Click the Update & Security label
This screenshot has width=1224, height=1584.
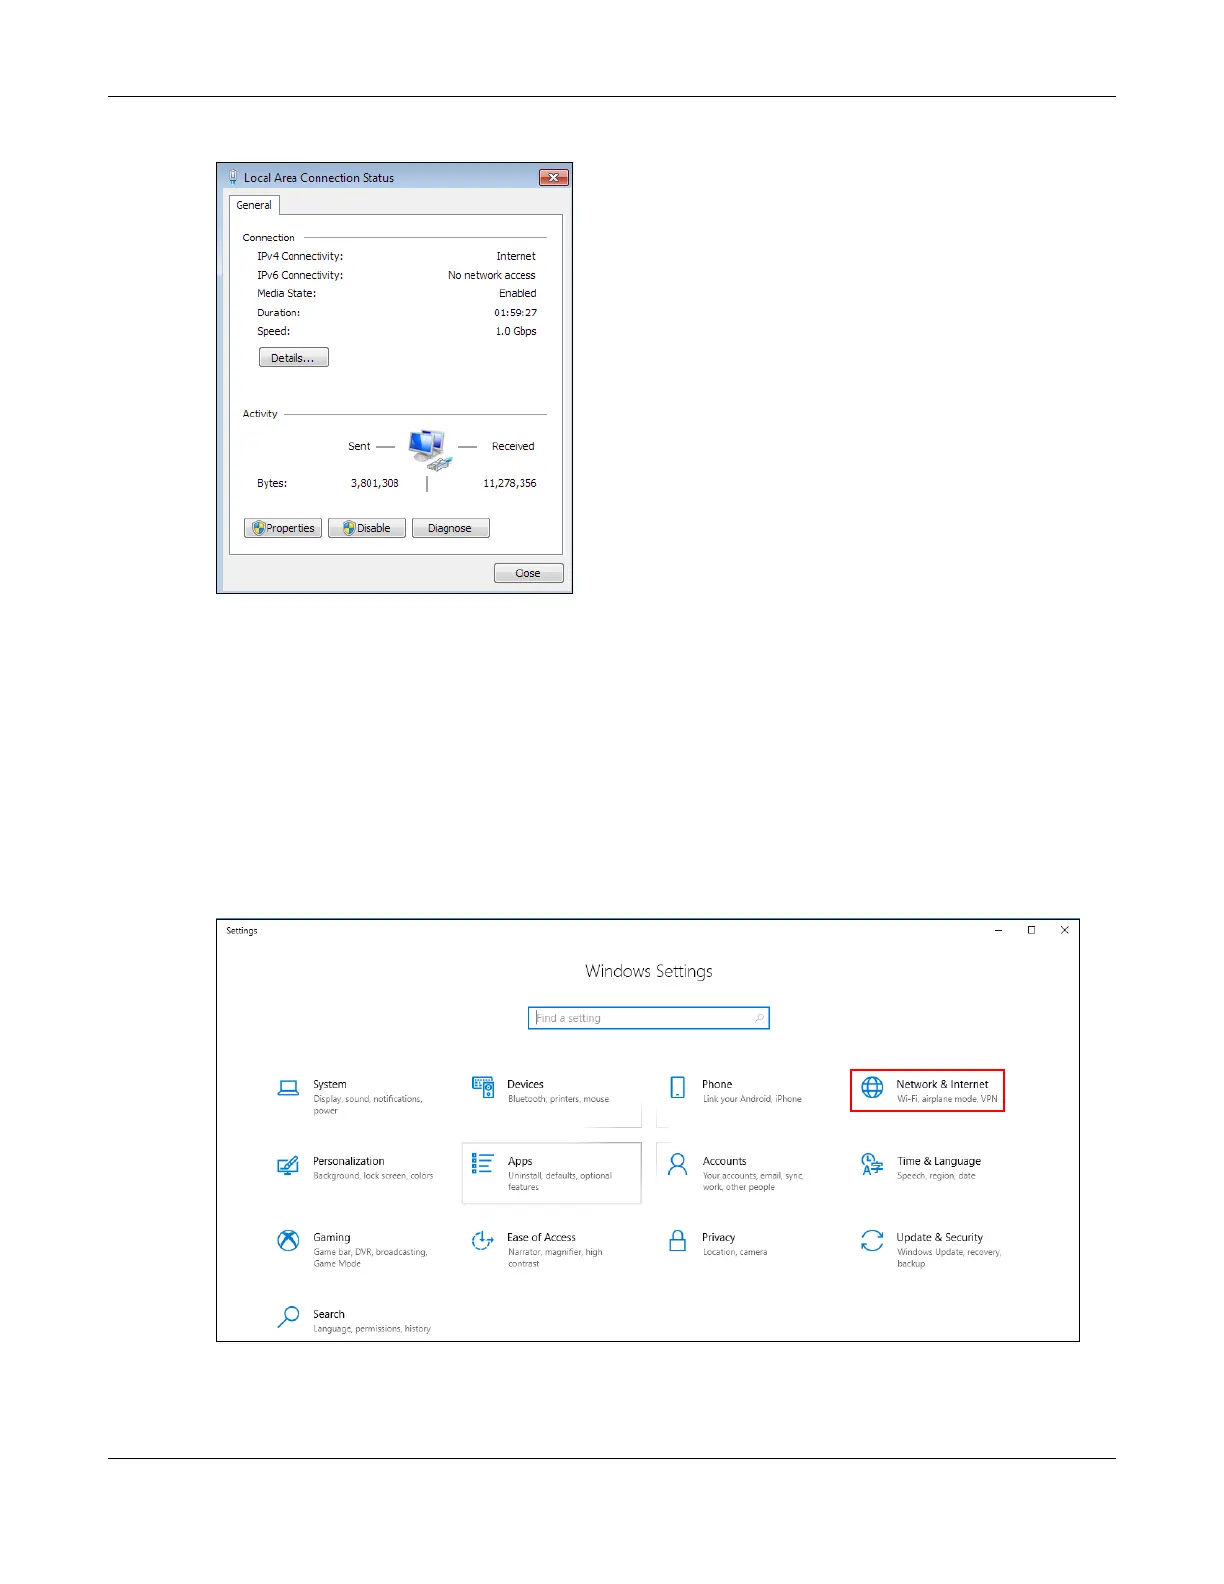point(940,1237)
